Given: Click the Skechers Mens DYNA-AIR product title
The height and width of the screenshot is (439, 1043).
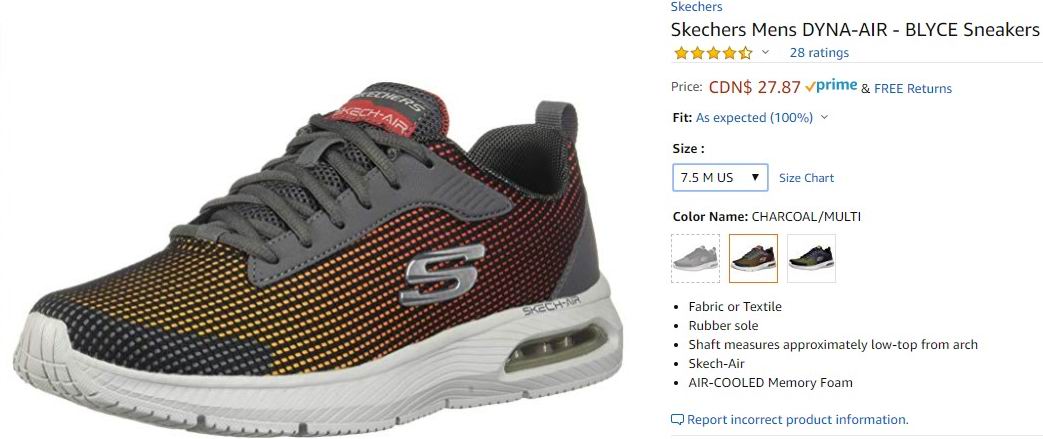Looking at the screenshot, I should point(854,29).
